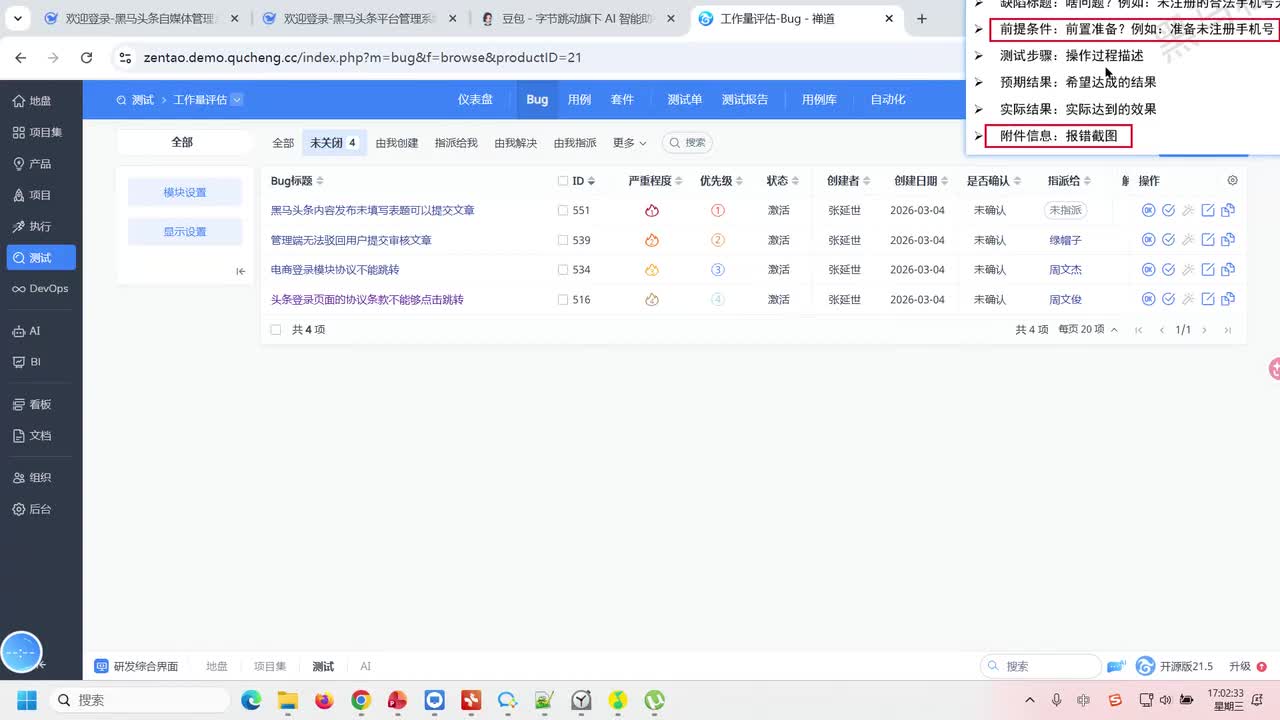Open 文档 in left sidebar
The image size is (1280, 720).
(x=32, y=436)
